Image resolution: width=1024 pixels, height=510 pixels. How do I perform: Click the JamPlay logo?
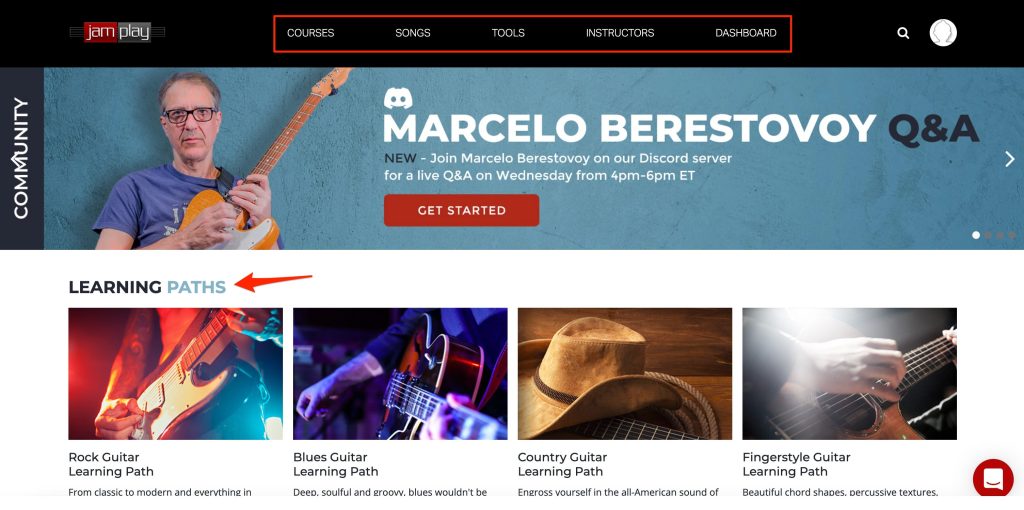(118, 32)
